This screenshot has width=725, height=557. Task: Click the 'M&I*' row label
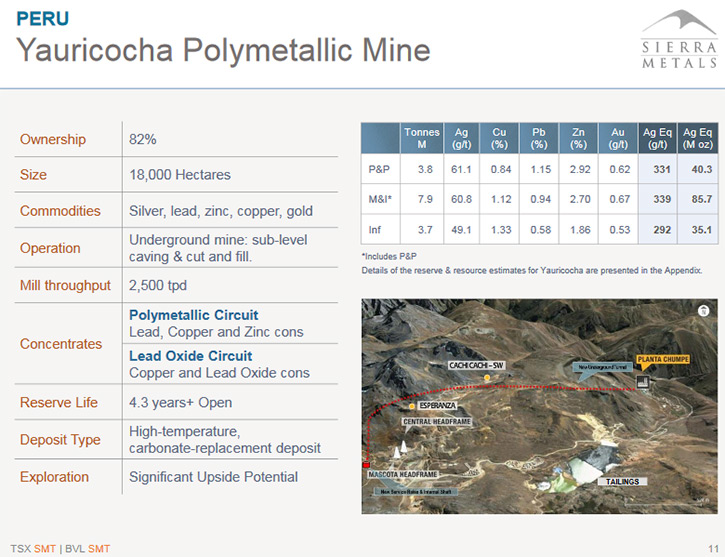(x=380, y=199)
